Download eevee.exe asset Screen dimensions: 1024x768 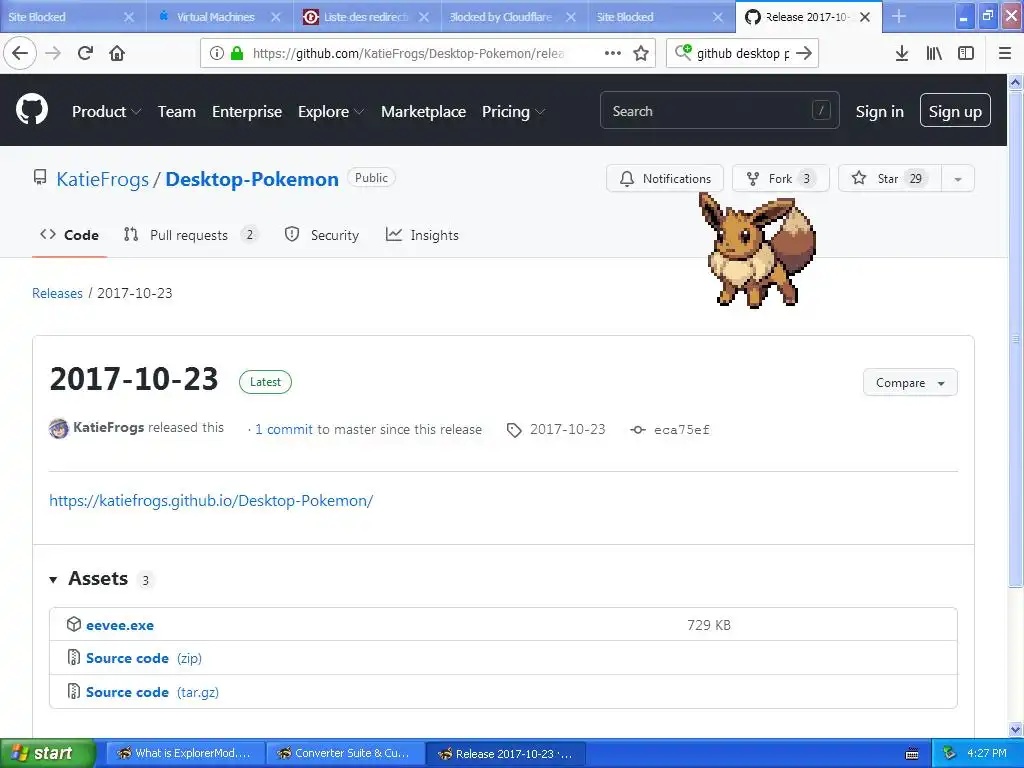pos(120,625)
